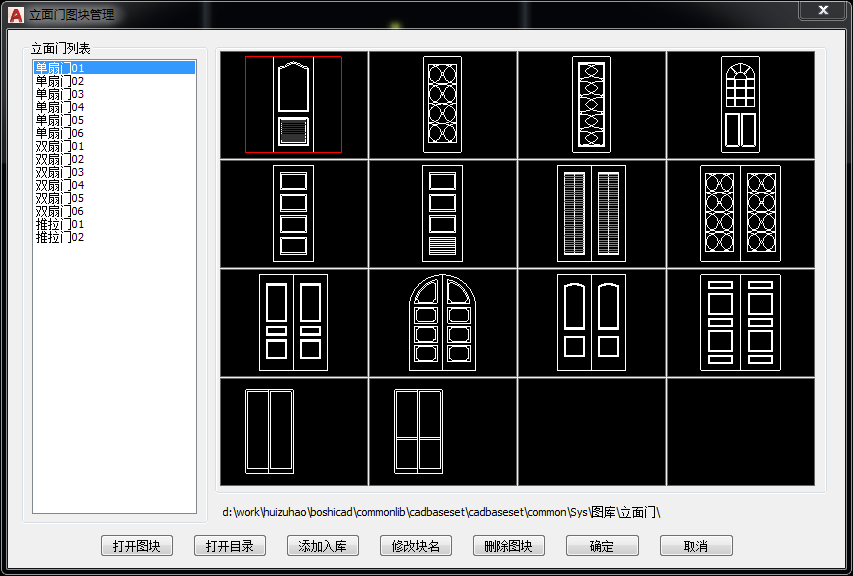Select double door with circle lattice pattern
Viewport: 853px width, 576px height.
click(741, 214)
